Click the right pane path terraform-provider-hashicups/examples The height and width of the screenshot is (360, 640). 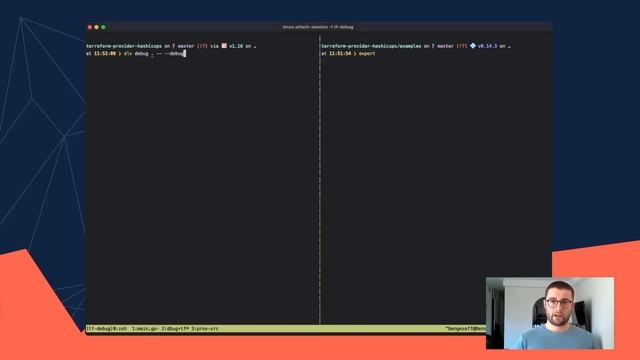371,46
